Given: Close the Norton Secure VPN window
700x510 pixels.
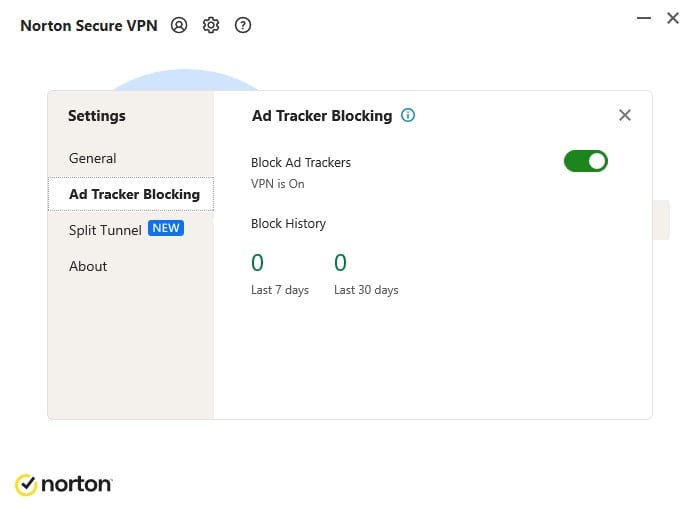Looking at the screenshot, I should 673,18.
